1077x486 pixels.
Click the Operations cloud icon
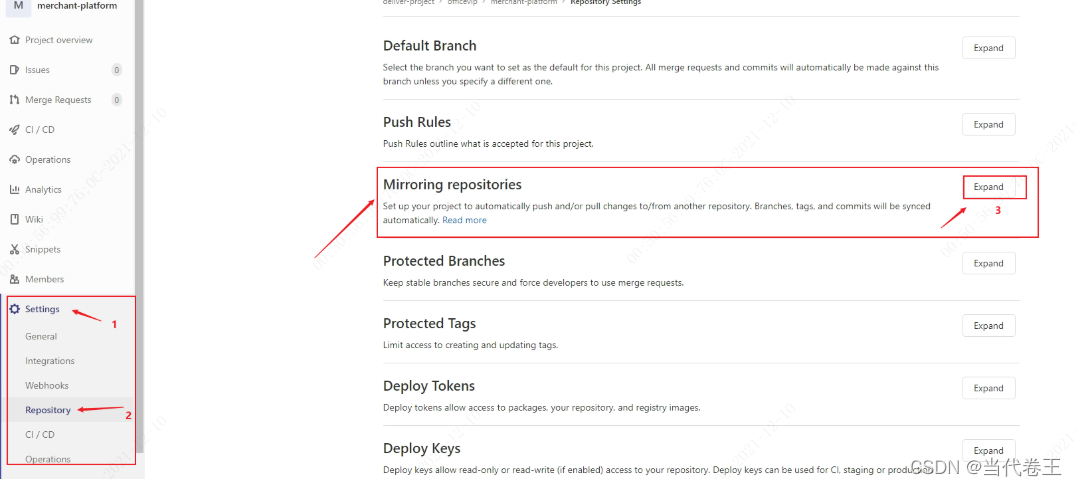tap(14, 160)
